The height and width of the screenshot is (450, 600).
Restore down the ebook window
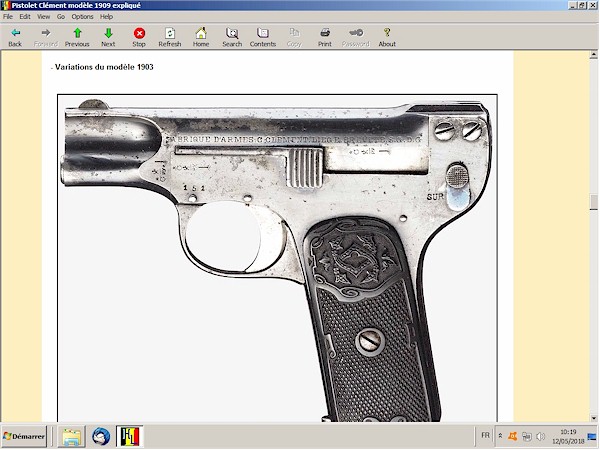(x=582, y=5)
